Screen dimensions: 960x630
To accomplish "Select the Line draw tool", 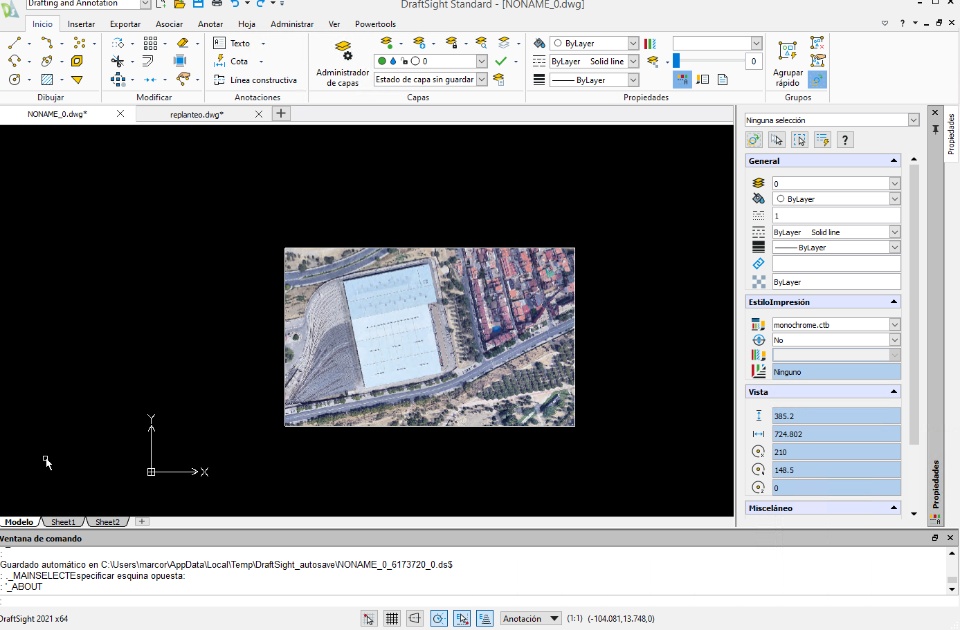I will click(x=15, y=43).
